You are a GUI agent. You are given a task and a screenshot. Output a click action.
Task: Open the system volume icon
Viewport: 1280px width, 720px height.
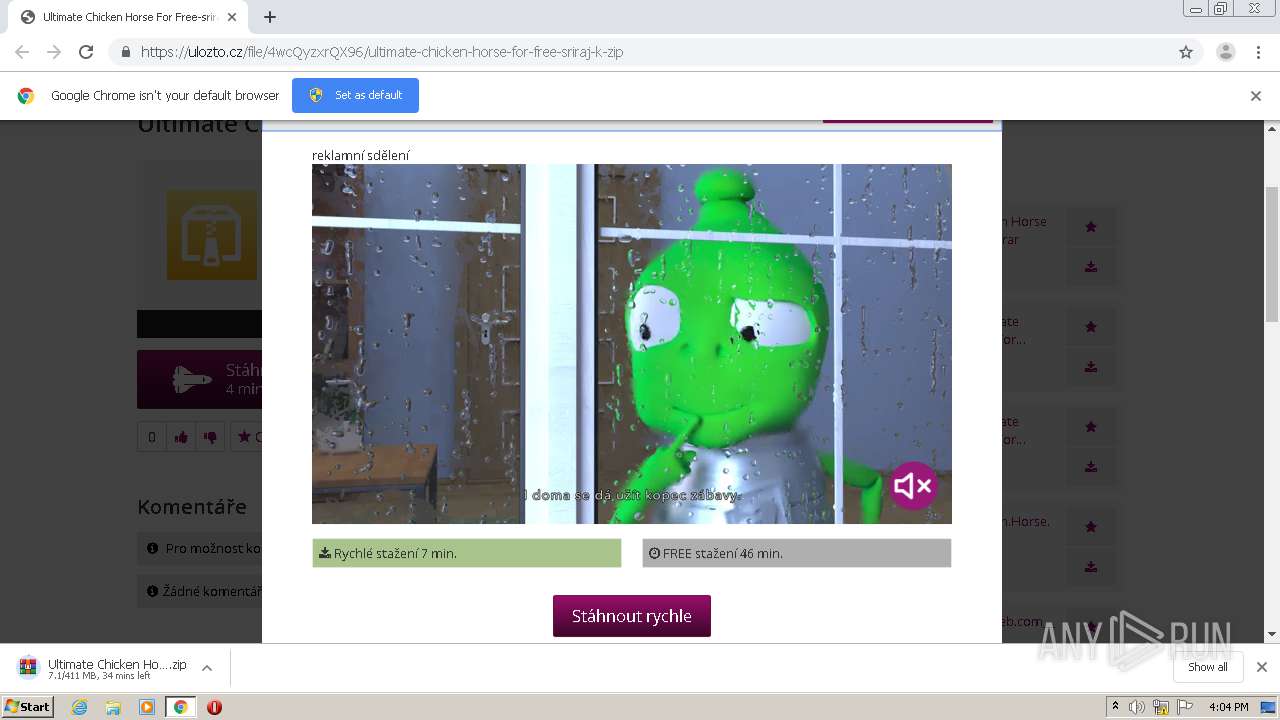click(x=1137, y=707)
